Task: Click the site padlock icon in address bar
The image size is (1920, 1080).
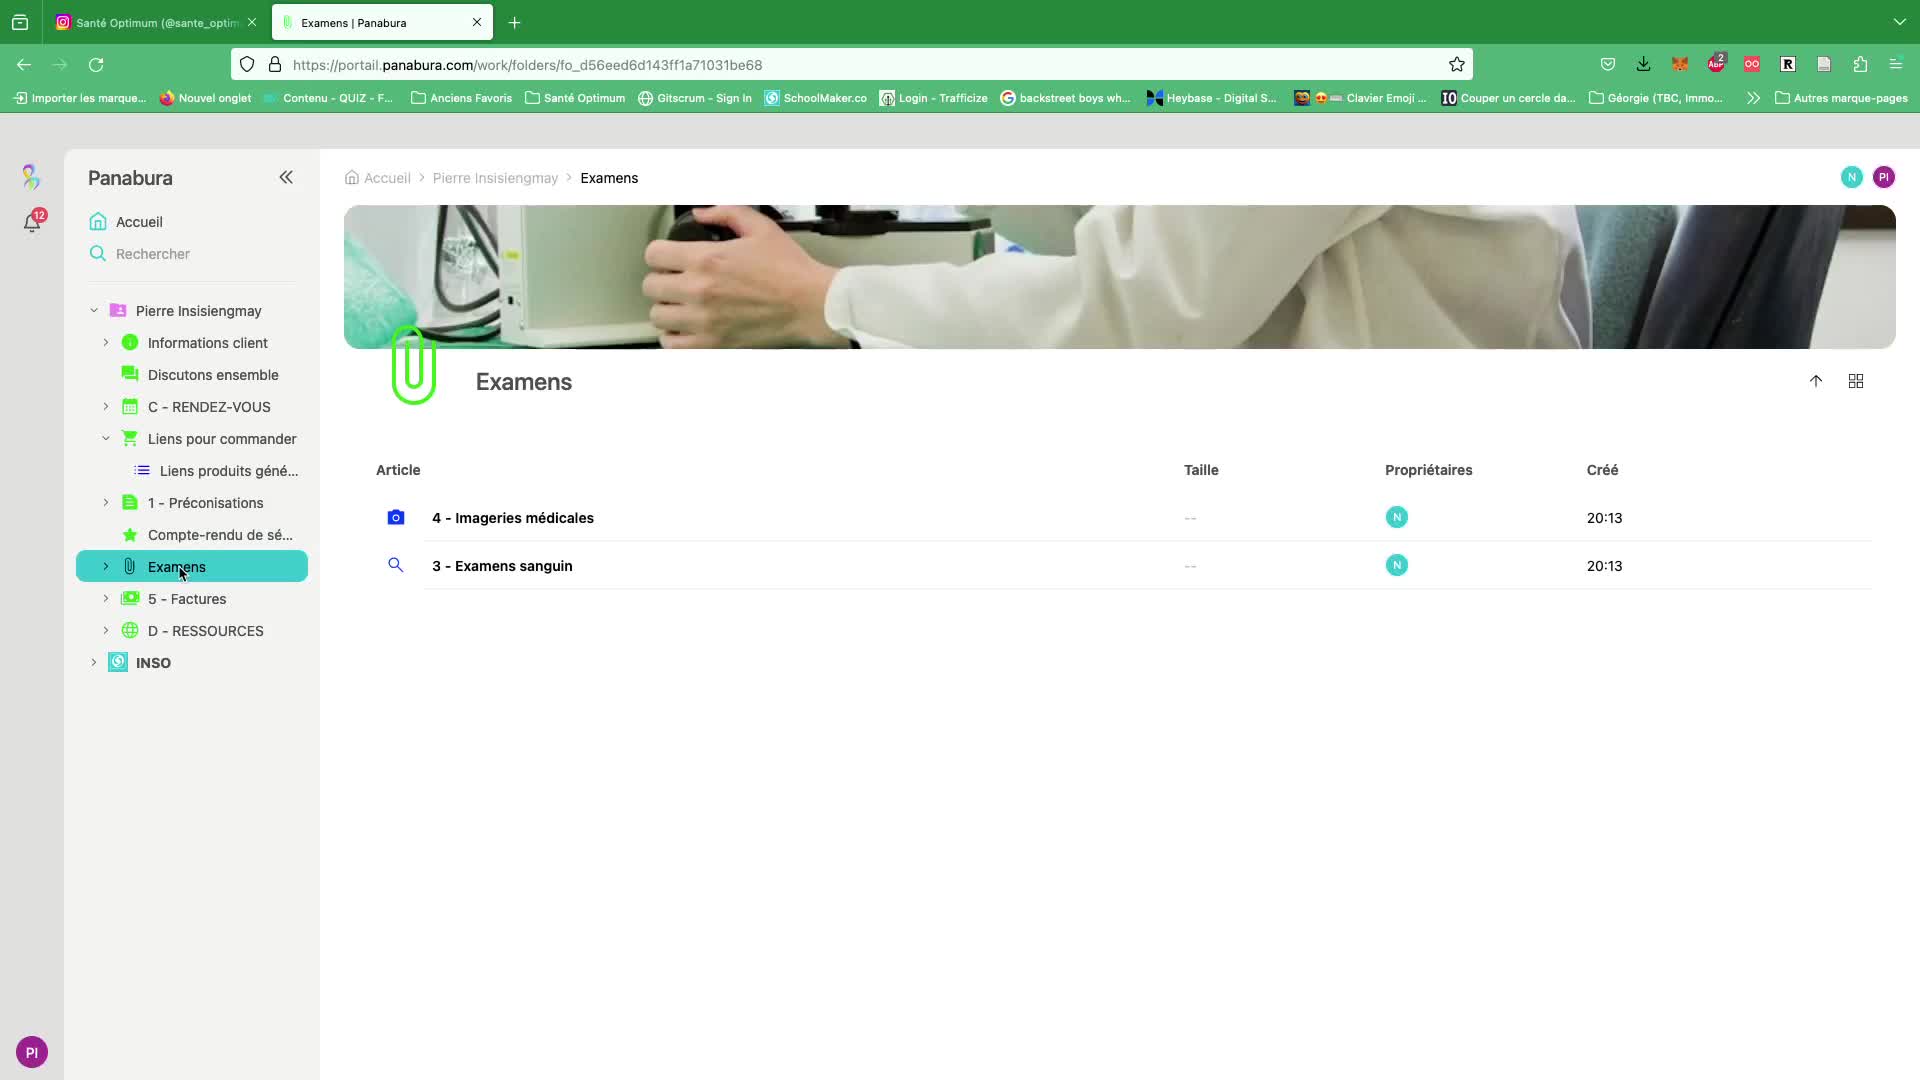Action: [x=275, y=65]
